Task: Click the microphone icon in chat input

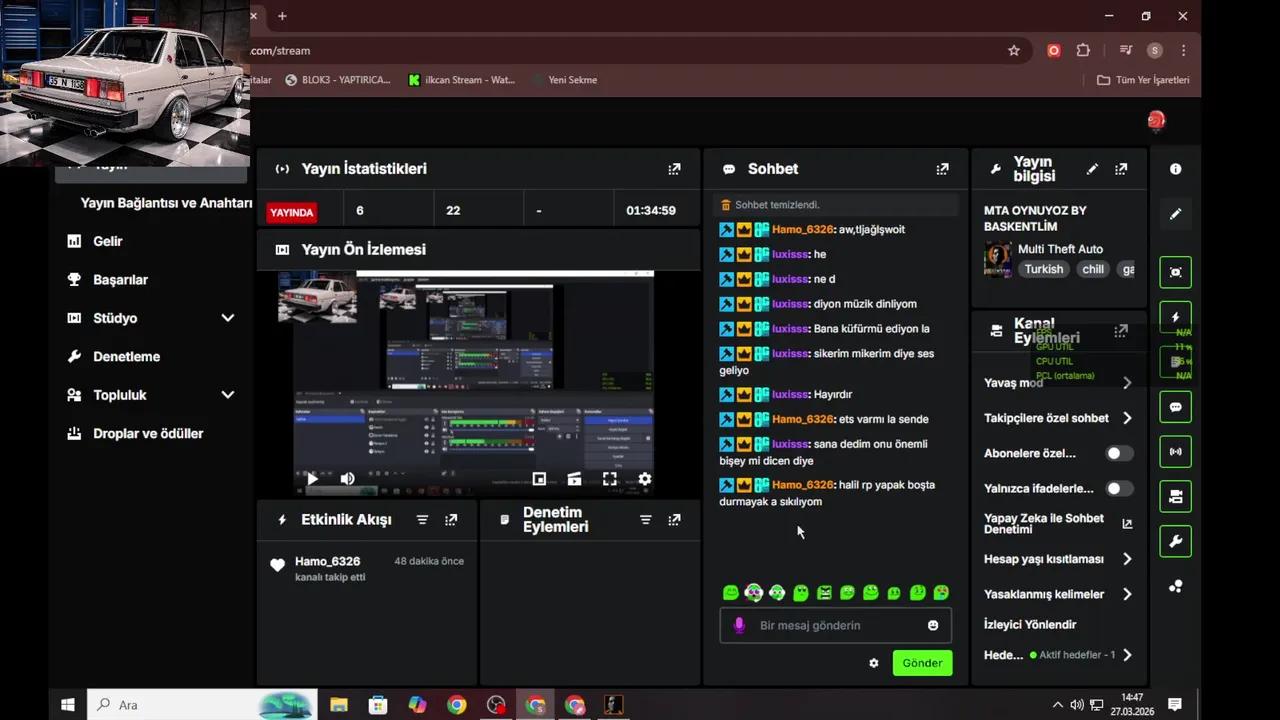Action: tap(739, 625)
